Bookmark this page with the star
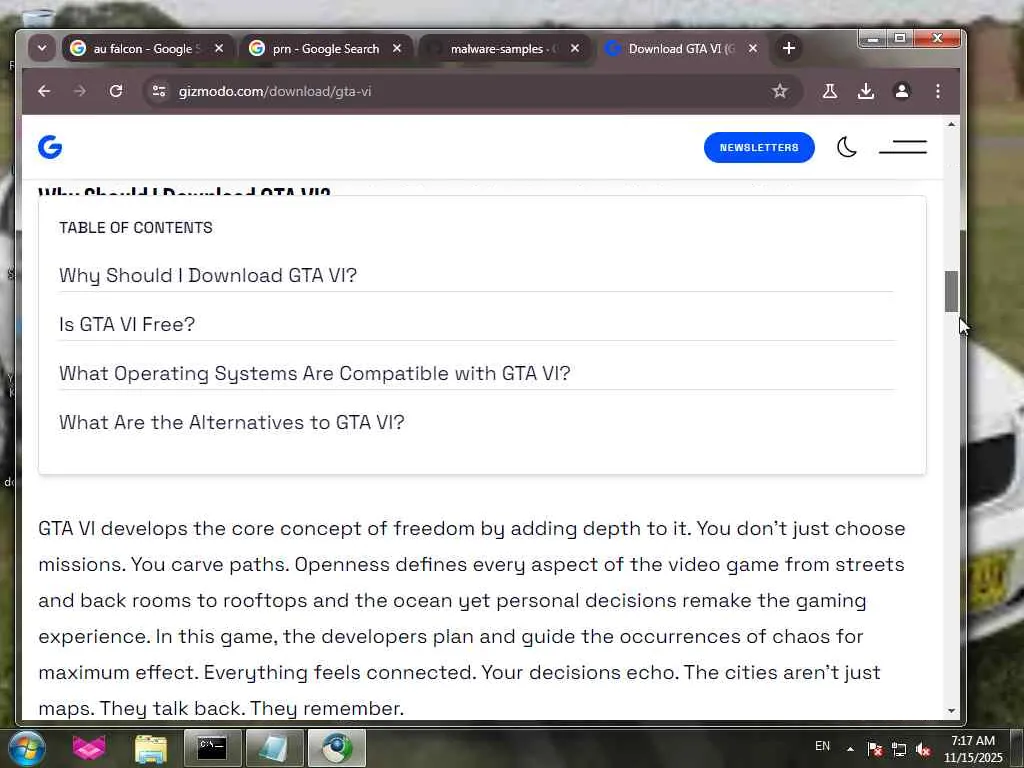 pos(780,91)
